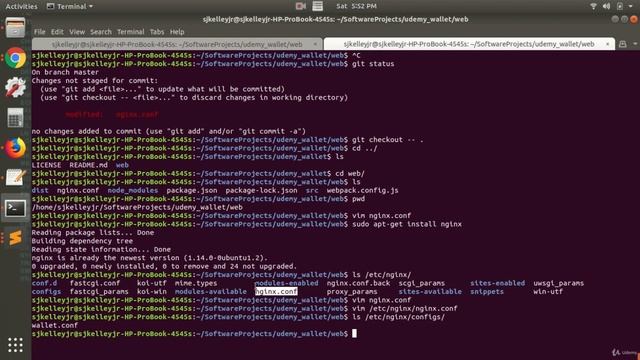
Task: Click the configs directory name
Action: pyautogui.click(x=46, y=291)
